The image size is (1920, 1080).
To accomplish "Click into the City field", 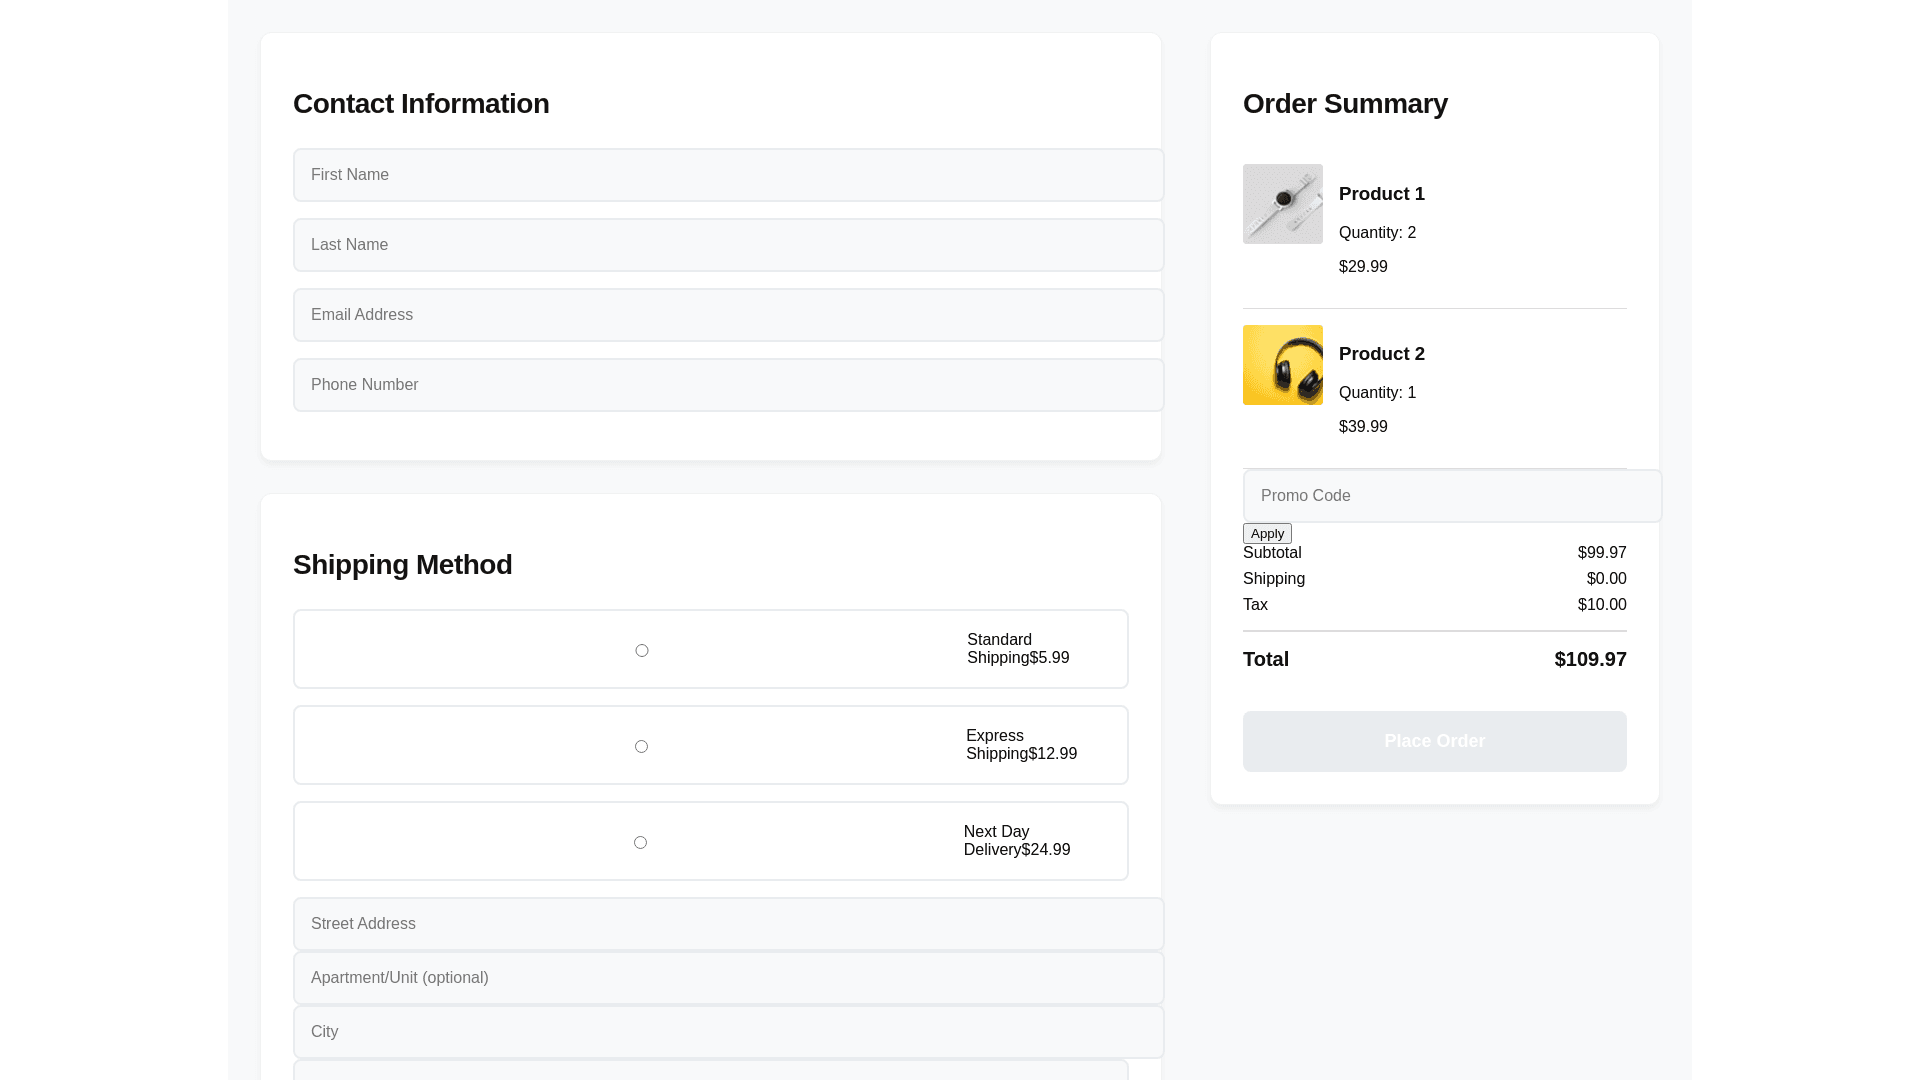I will coord(728,1032).
